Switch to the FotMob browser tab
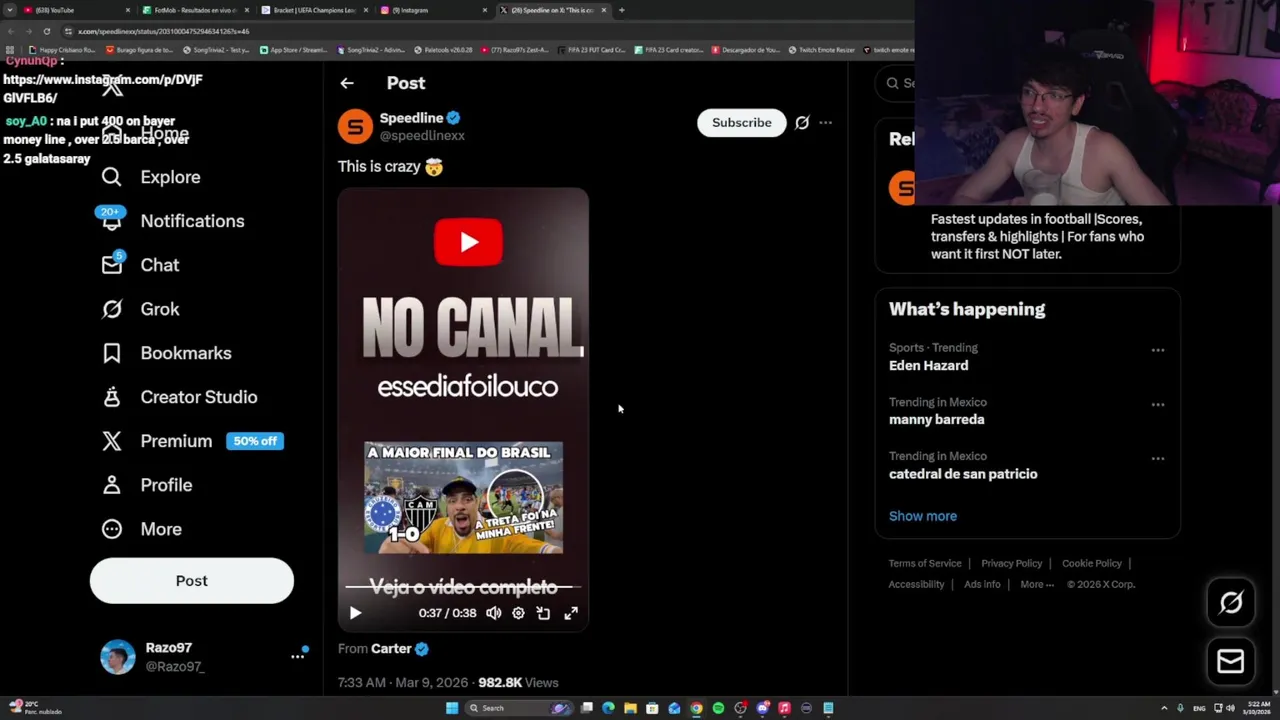 point(194,10)
